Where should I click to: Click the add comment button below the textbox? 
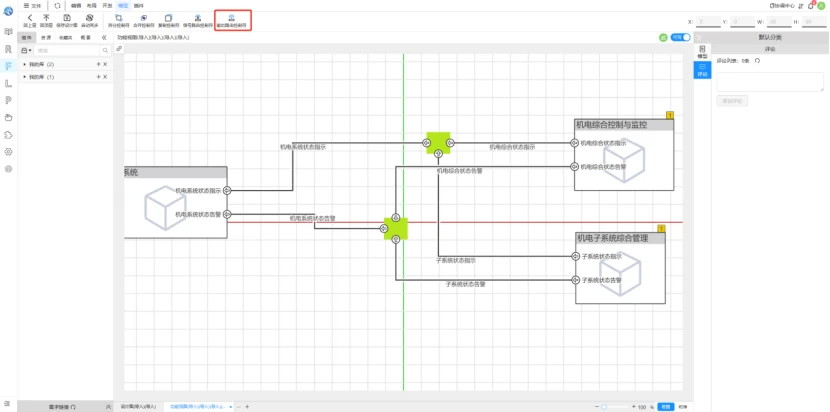pos(732,101)
